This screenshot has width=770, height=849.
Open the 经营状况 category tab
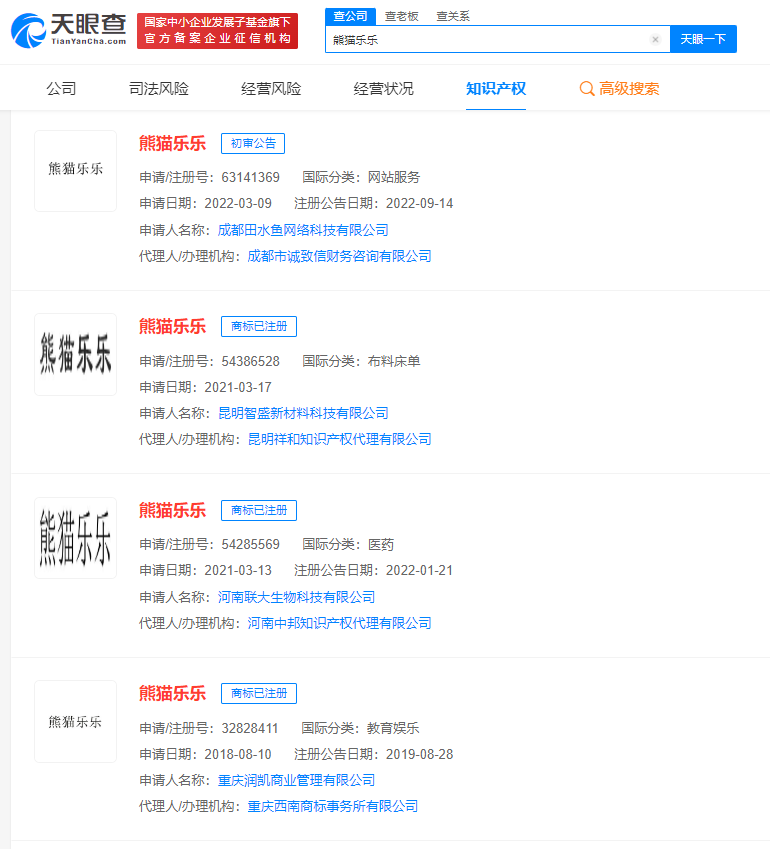tap(383, 88)
